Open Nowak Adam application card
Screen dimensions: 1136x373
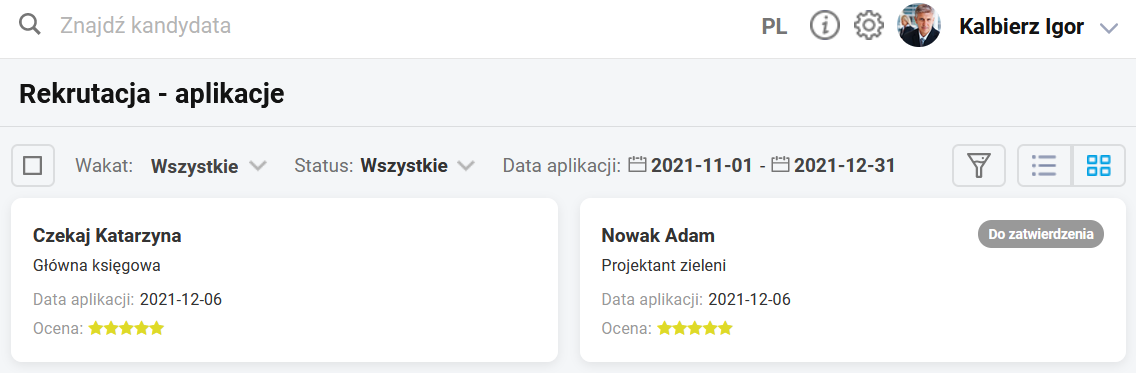[853, 280]
